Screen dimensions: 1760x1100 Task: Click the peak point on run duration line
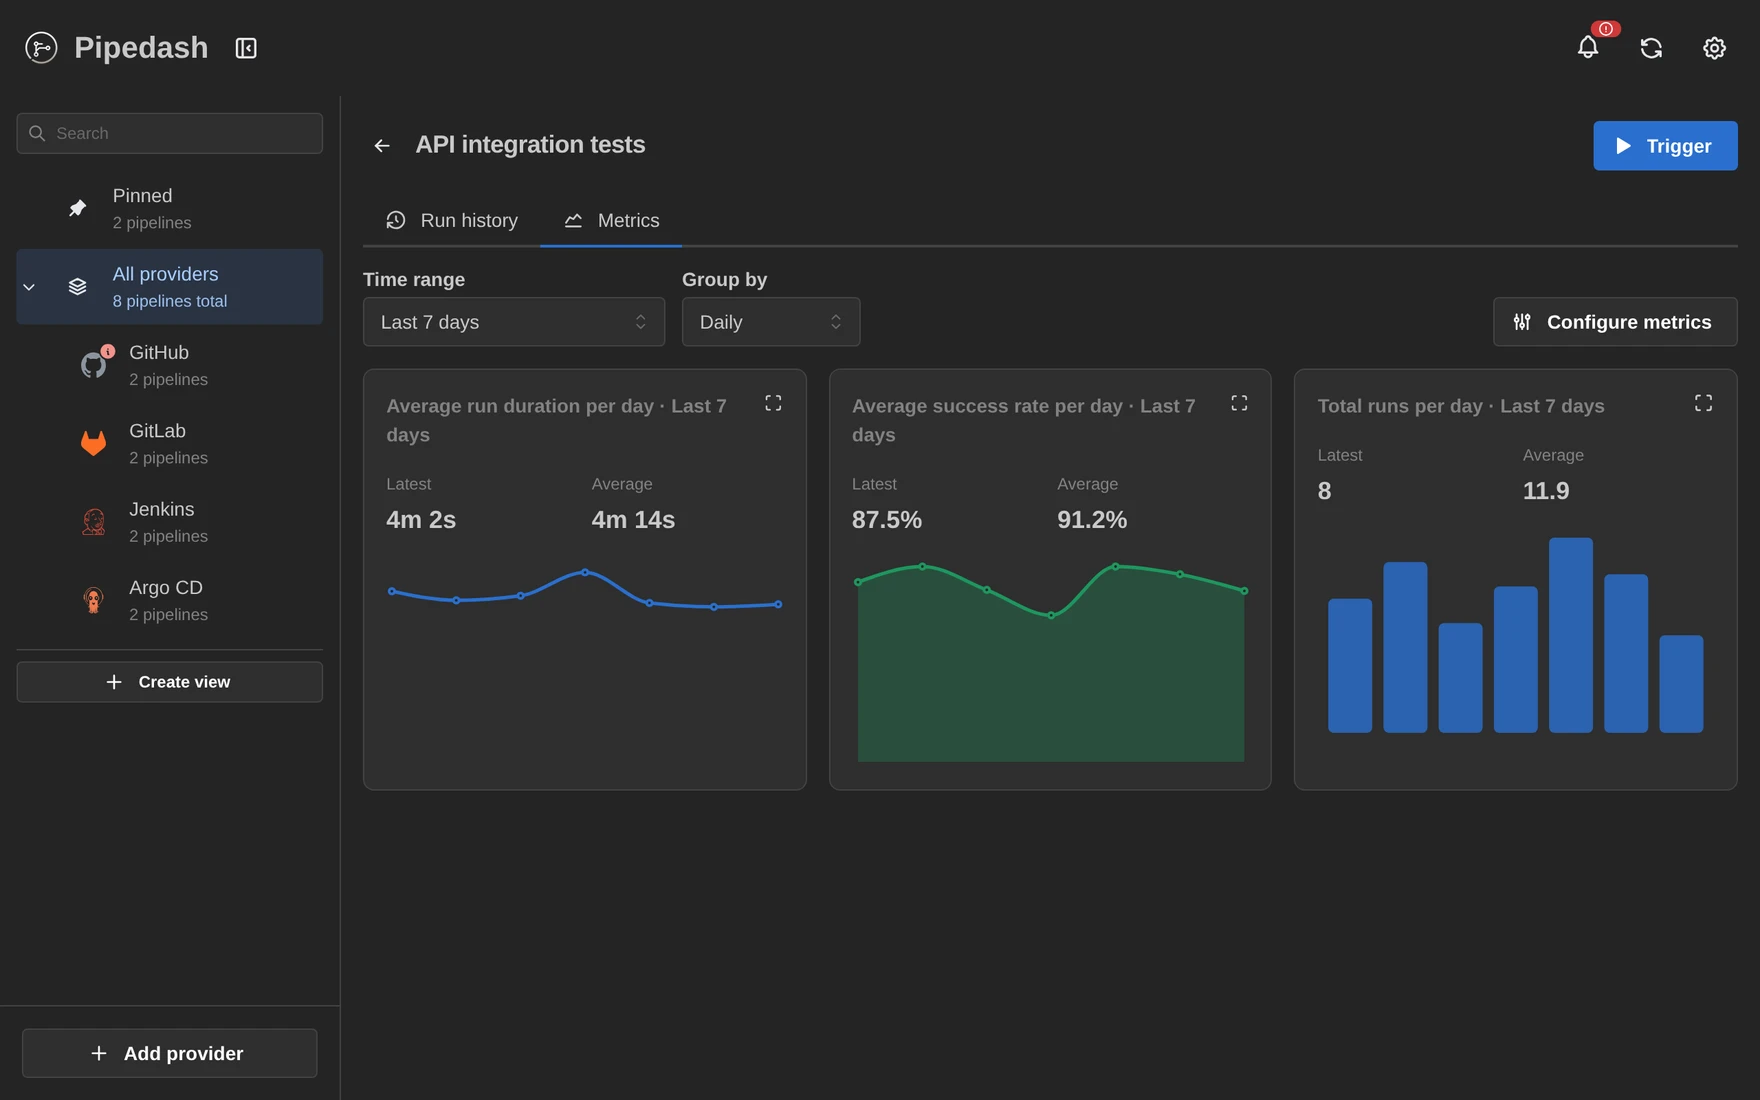tap(585, 572)
